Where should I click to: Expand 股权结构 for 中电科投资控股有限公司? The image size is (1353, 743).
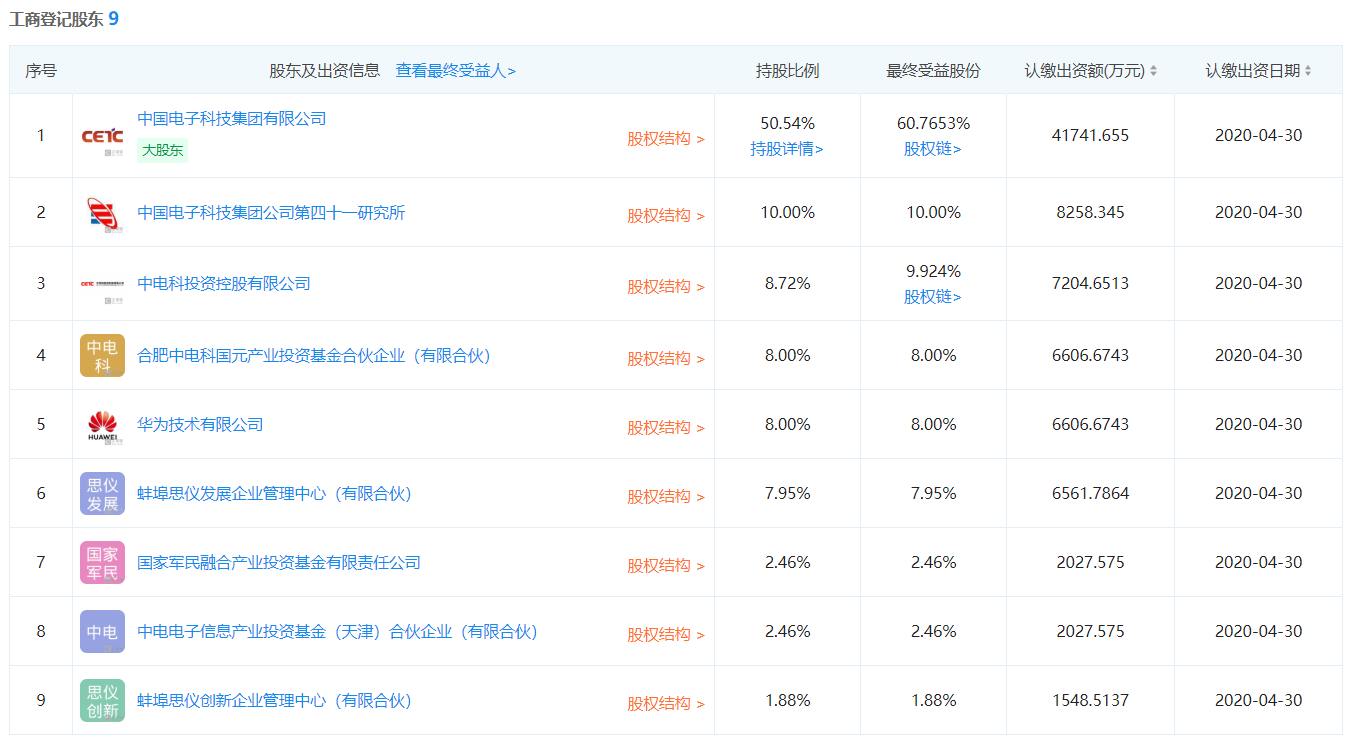point(666,287)
